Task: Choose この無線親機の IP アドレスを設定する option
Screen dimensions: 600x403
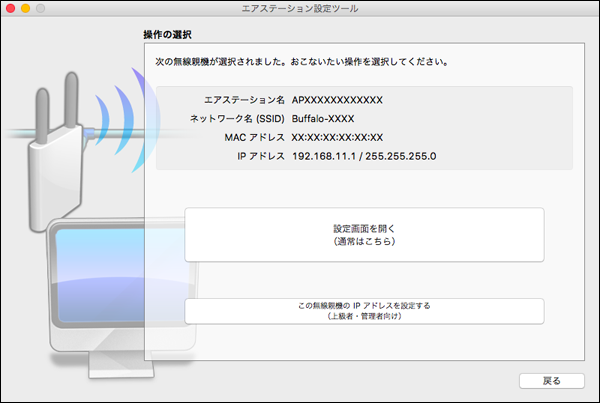Action: [x=364, y=311]
